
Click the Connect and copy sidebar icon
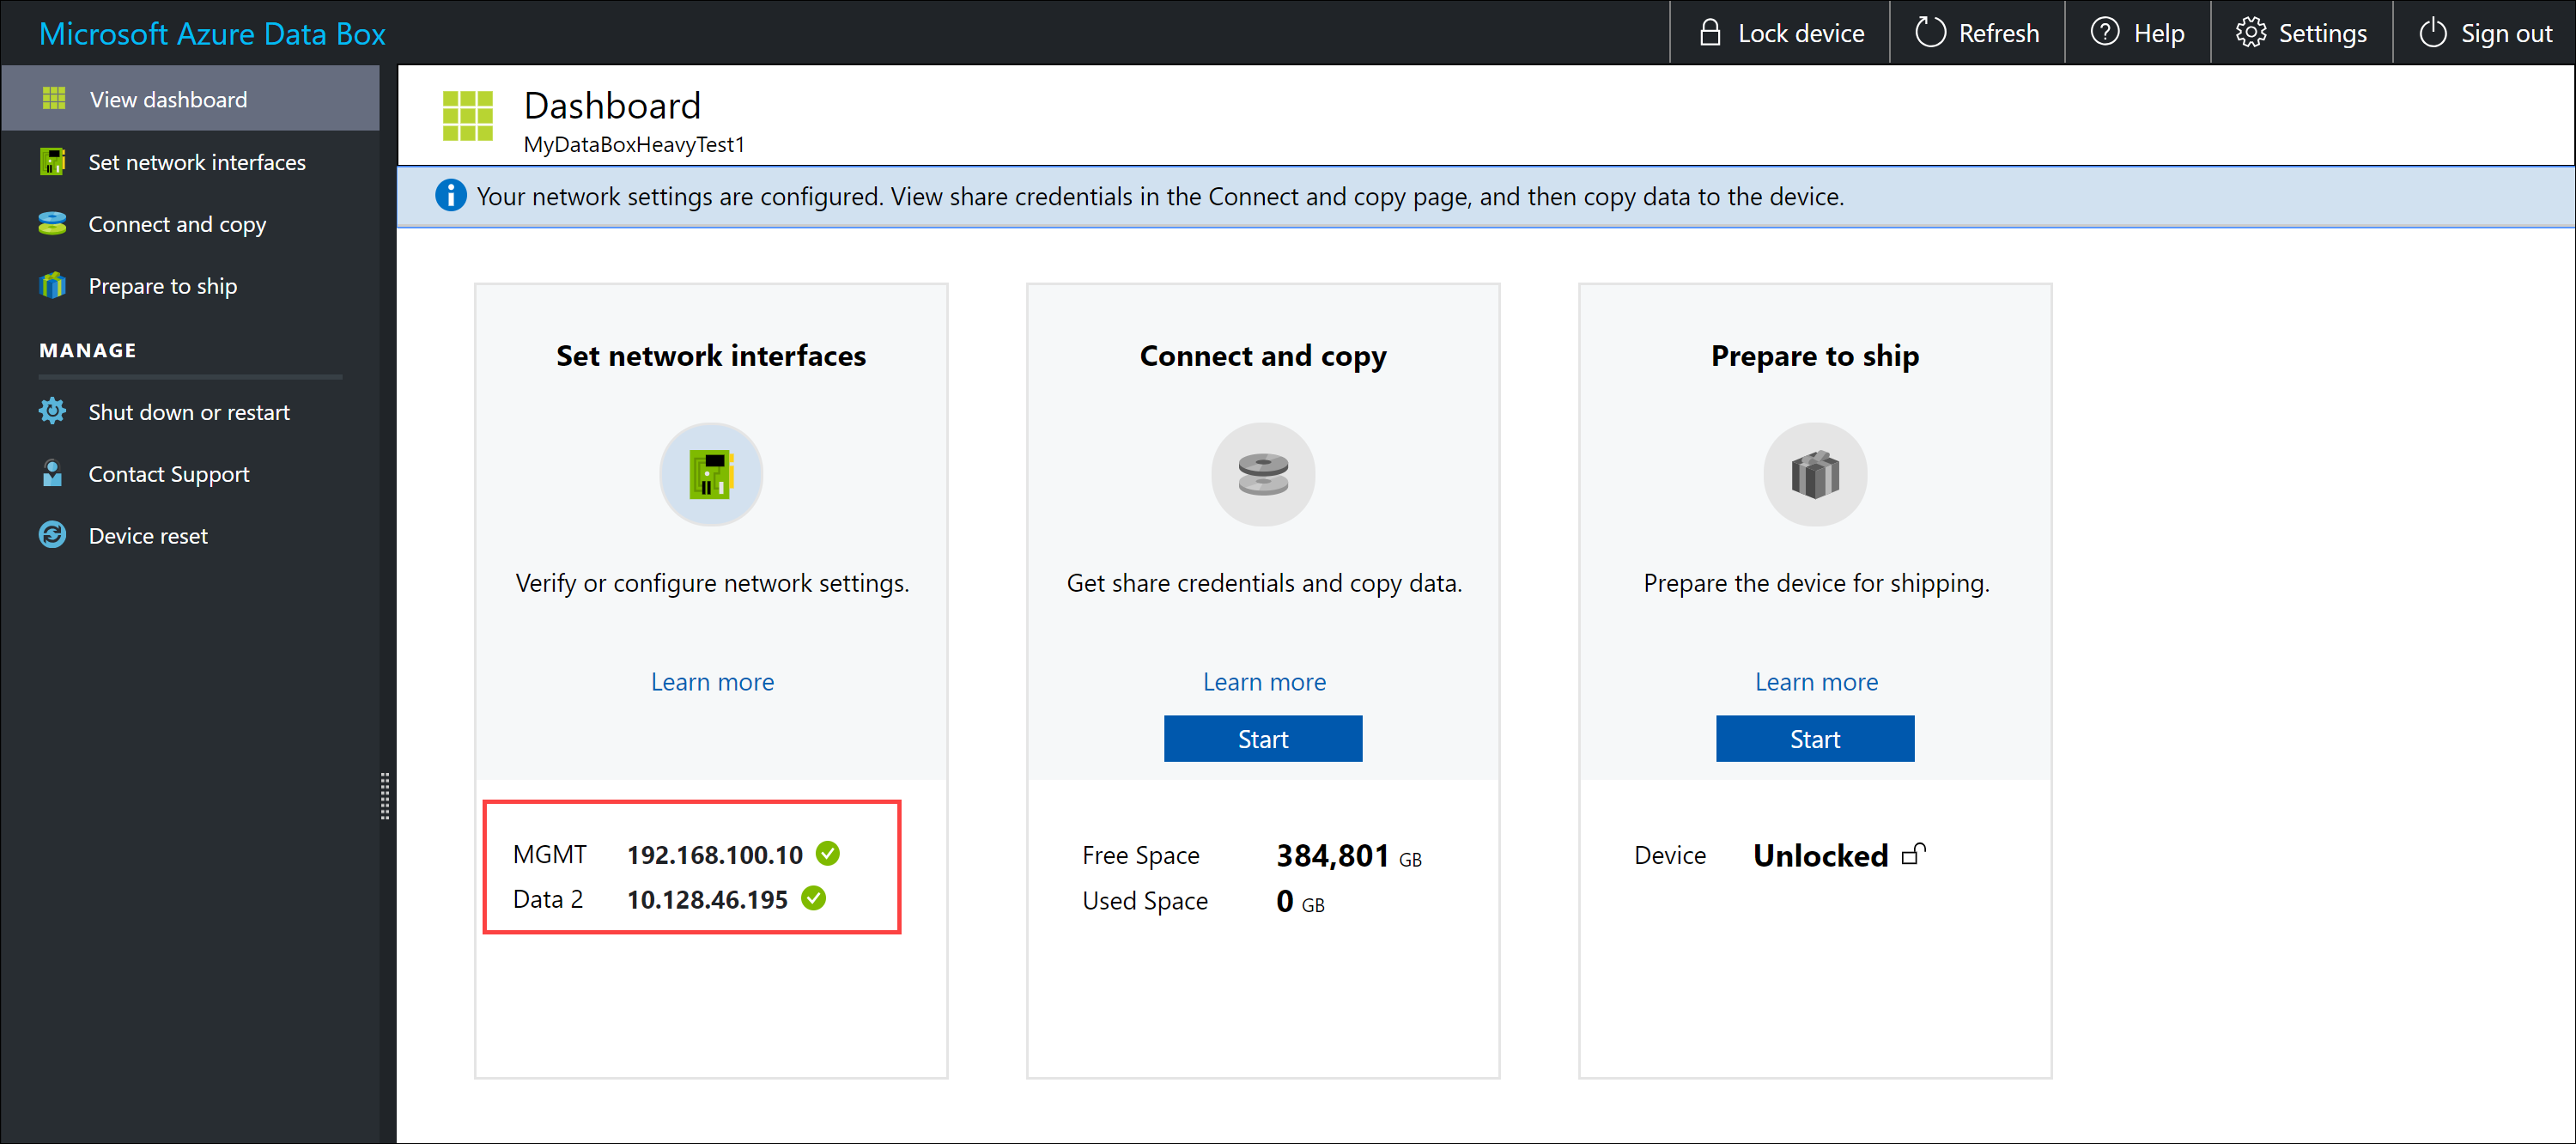(51, 223)
